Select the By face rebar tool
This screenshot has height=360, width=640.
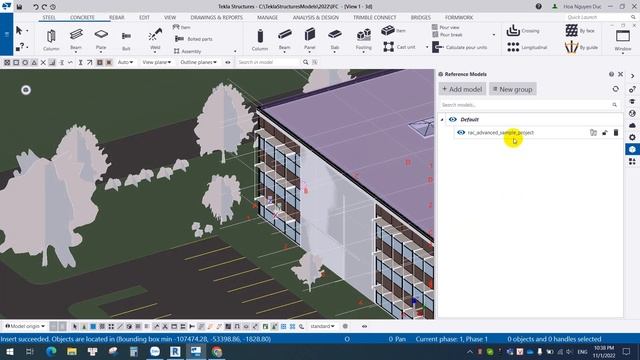click(x=580, y=31)
